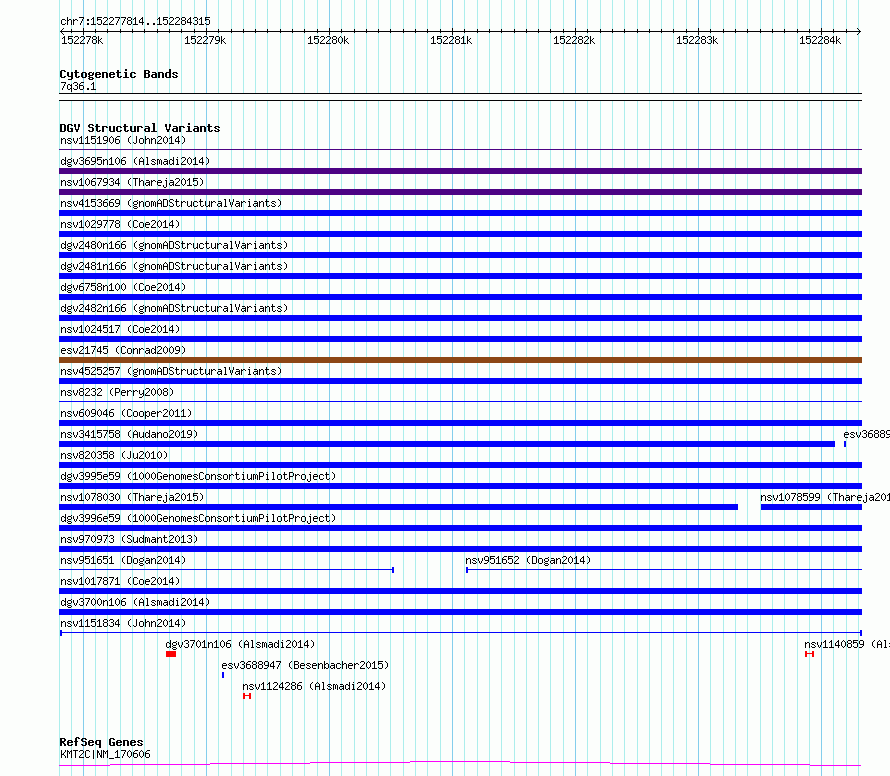The image size is (890, 776).
Task: Click the purple bar under nsv1067934
Action: click(x=460, y=192)
